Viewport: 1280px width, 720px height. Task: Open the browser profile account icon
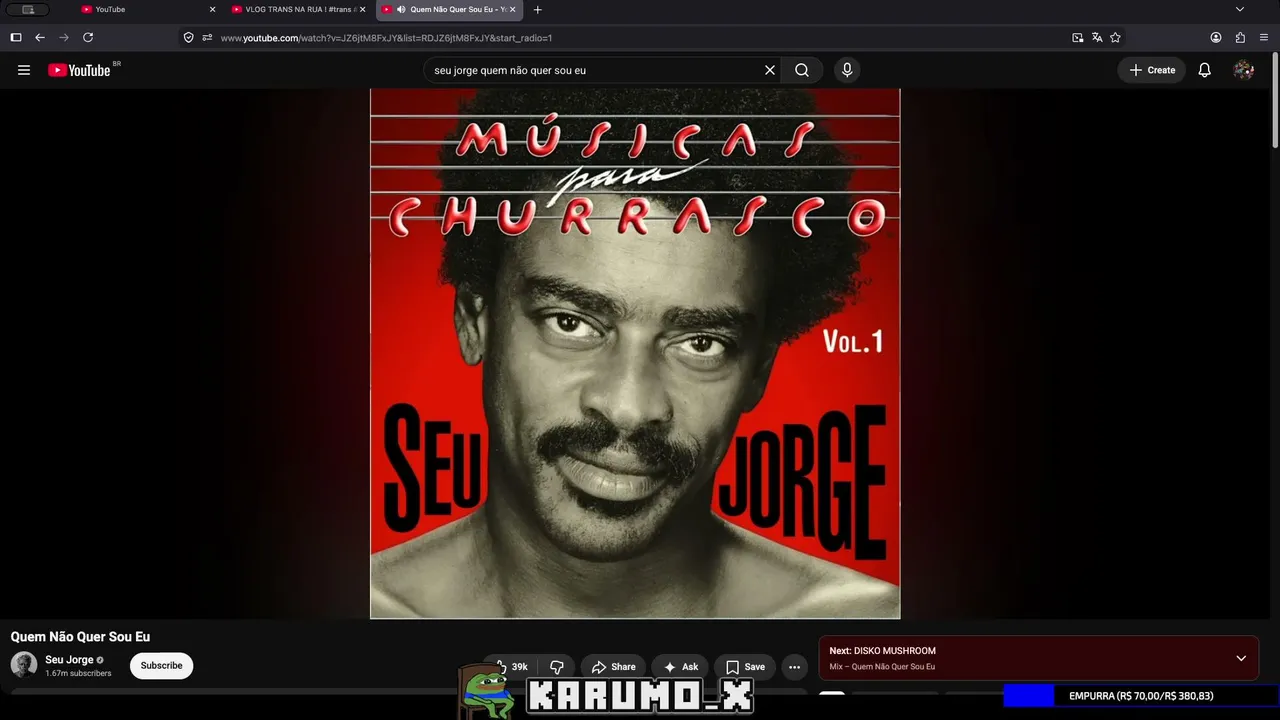pyautogui.click(x=1216, y=38)
